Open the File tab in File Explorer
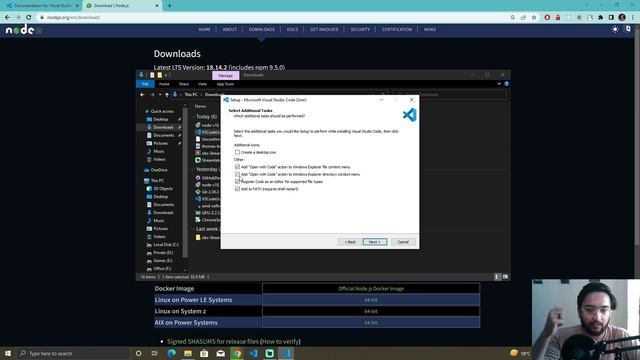640x360 pixels. [145, 84]
